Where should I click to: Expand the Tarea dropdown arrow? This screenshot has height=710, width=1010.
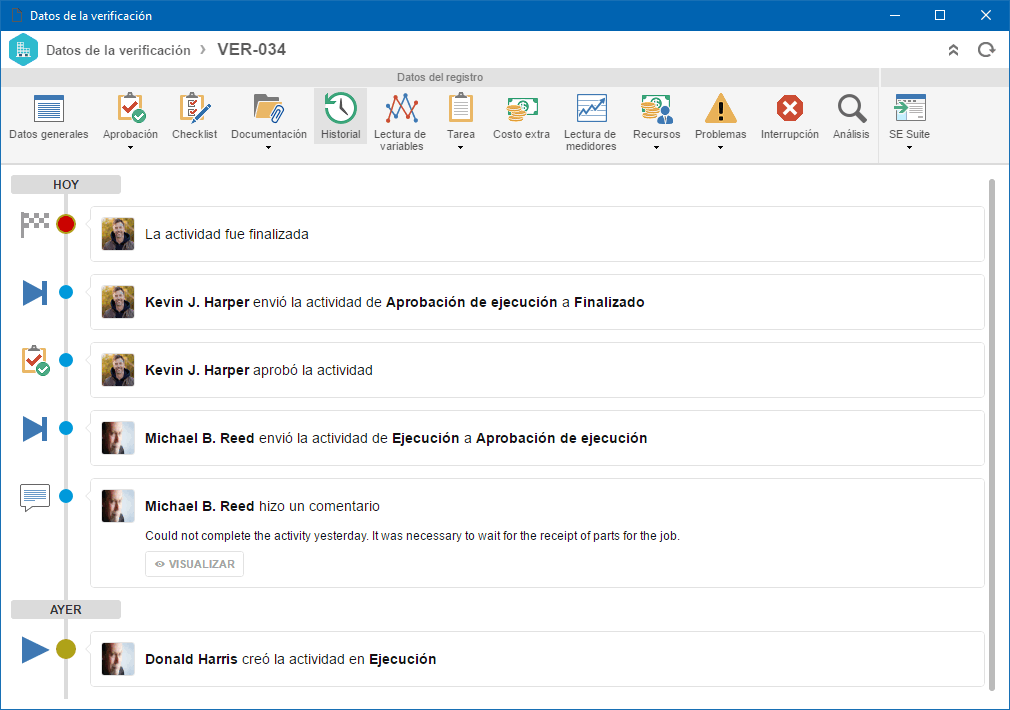coord(461,148)
